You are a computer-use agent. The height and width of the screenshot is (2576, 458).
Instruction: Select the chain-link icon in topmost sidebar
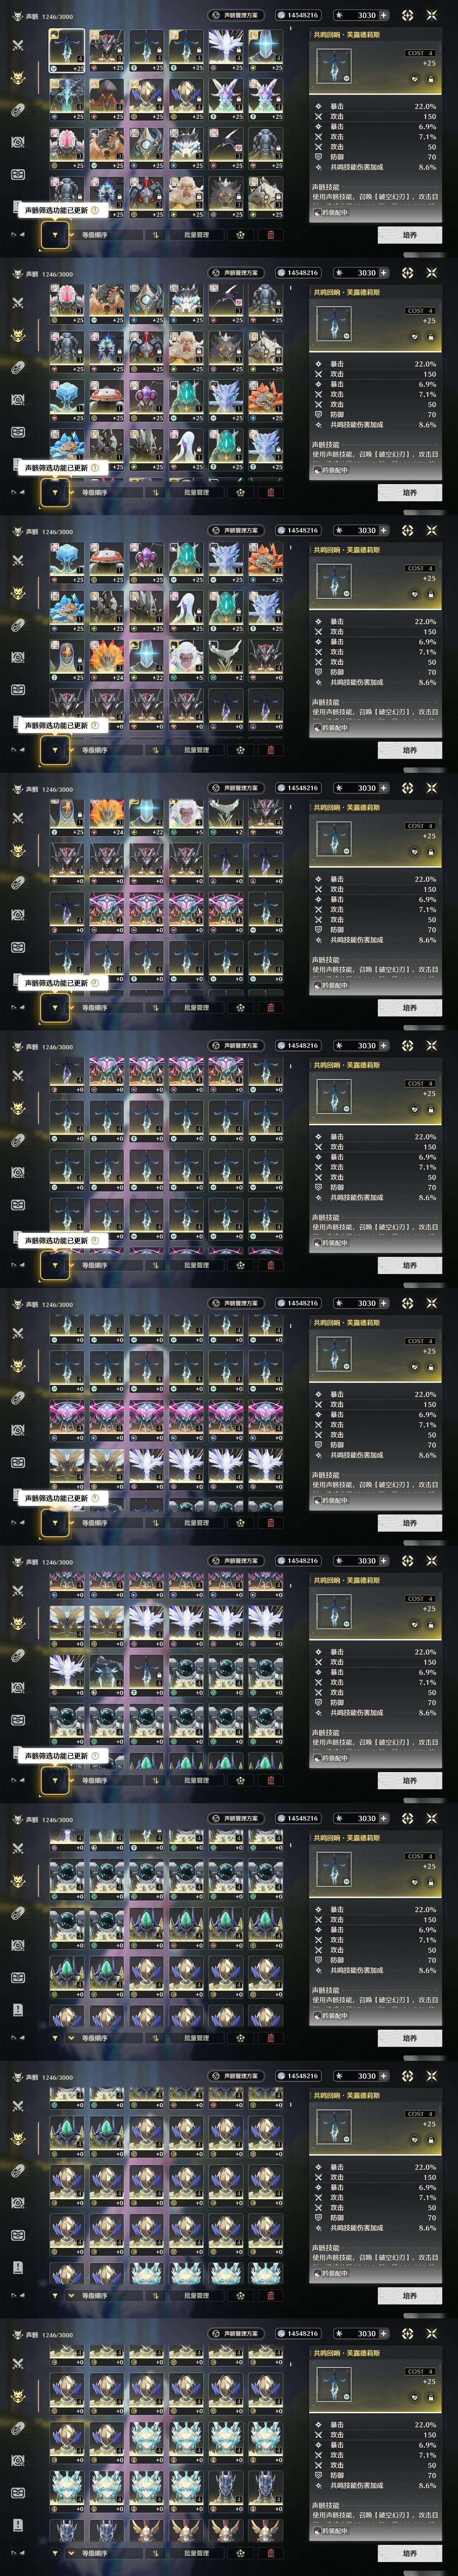click(x=18, y=110)
